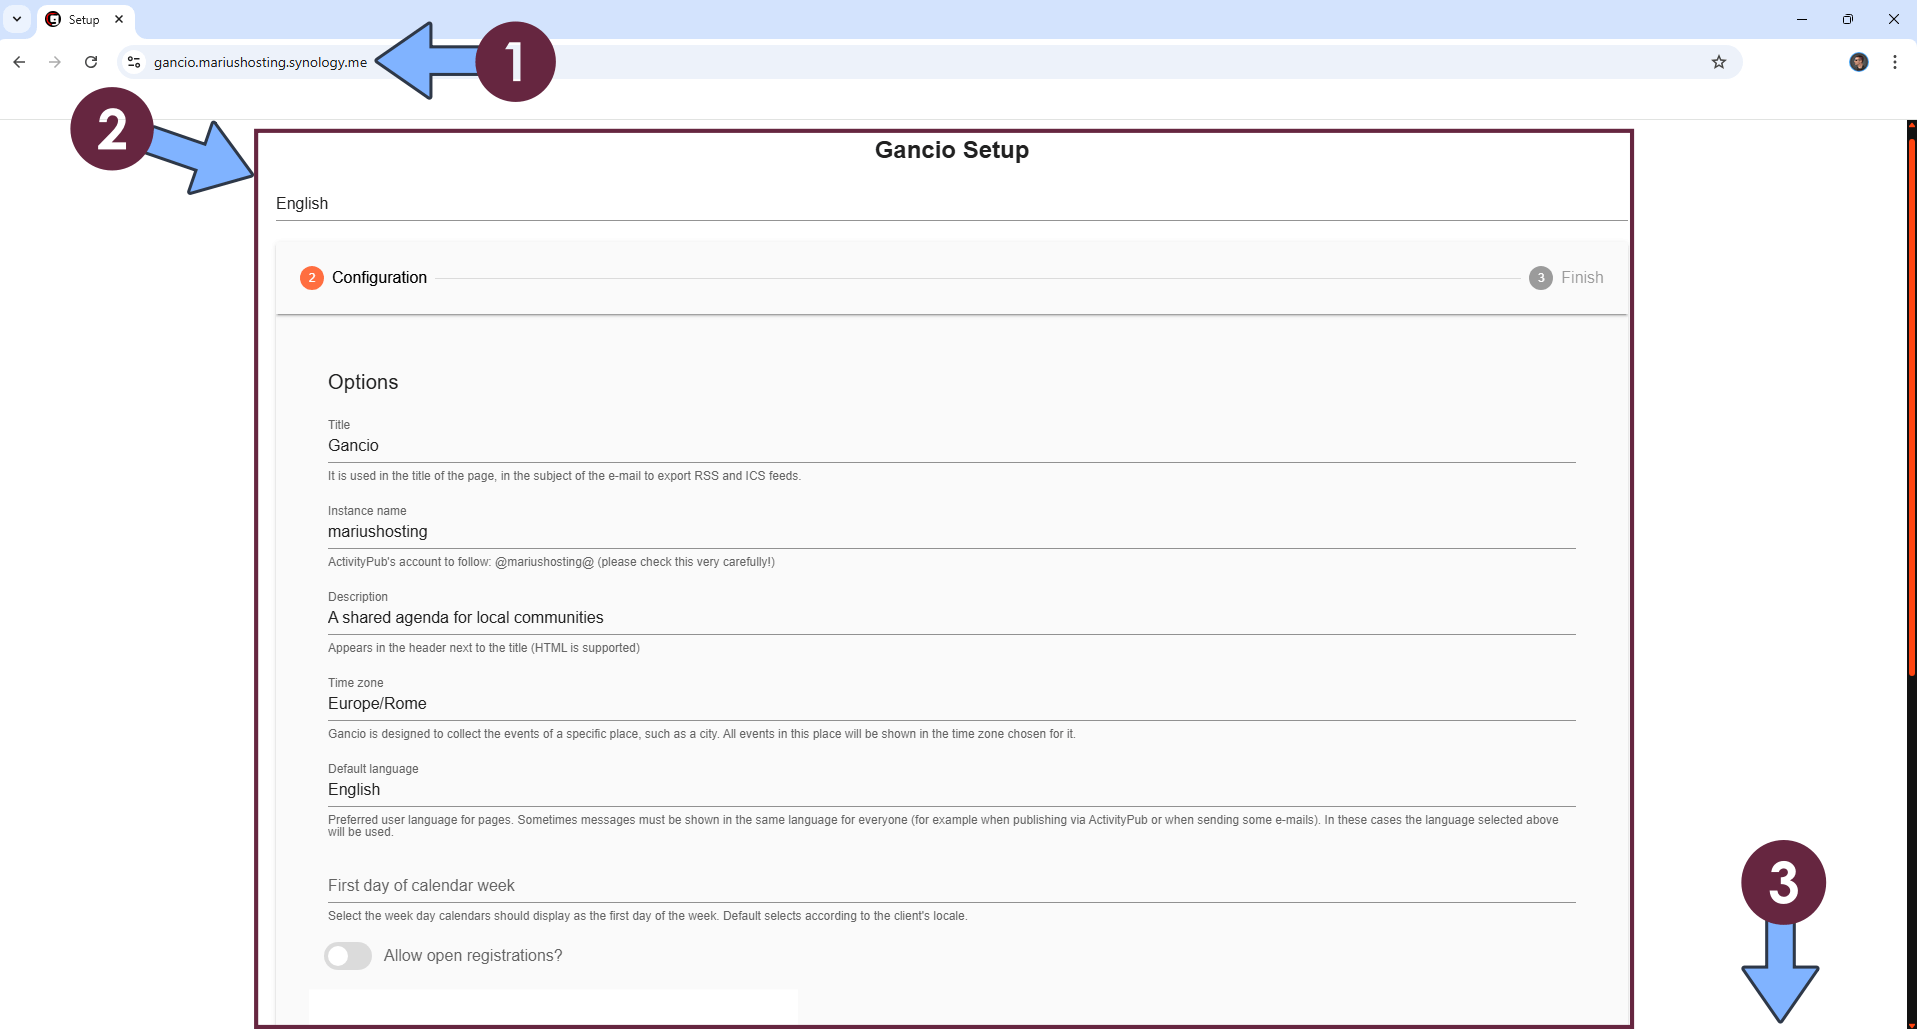The image size is (1917, 1029).
Task: Open the Chrome profile avatar
Action: point(1859,62)
